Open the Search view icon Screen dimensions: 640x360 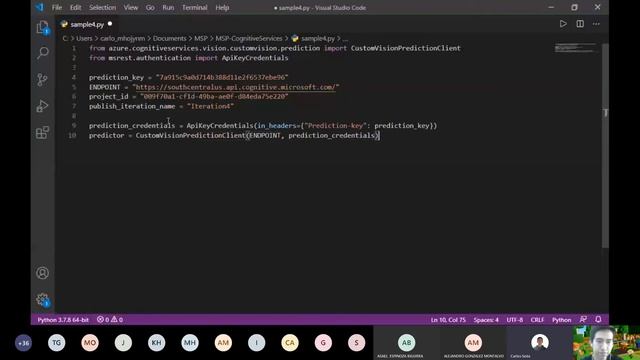[42, 53]
